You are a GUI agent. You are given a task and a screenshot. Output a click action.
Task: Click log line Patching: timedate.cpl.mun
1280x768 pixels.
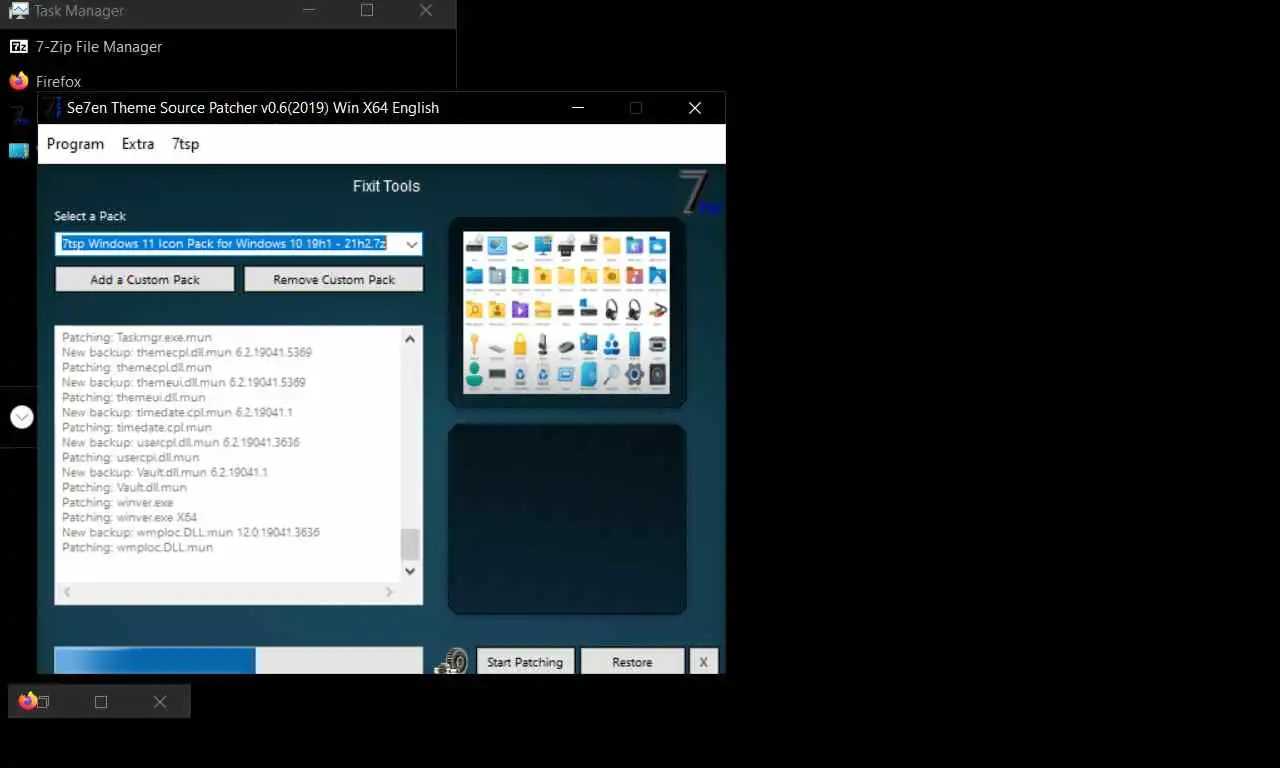tap(137, 427)
